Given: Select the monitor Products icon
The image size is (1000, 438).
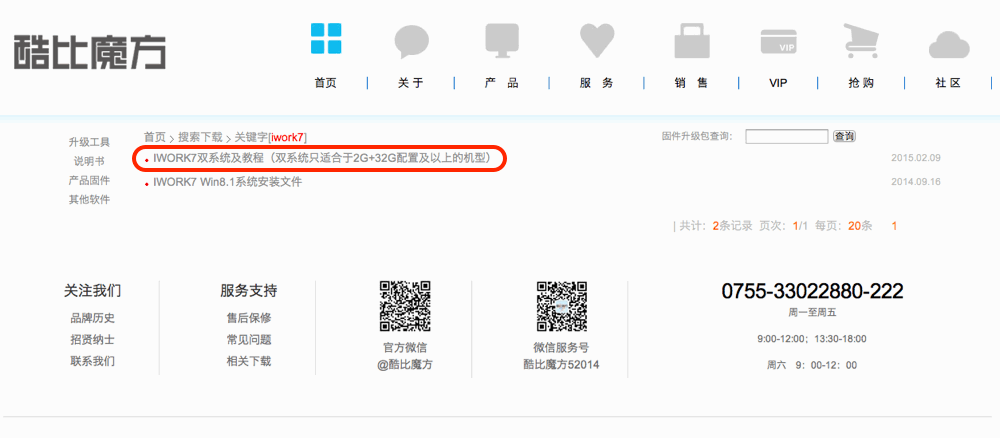Looking at the screenshot, I should click(502, 41).
